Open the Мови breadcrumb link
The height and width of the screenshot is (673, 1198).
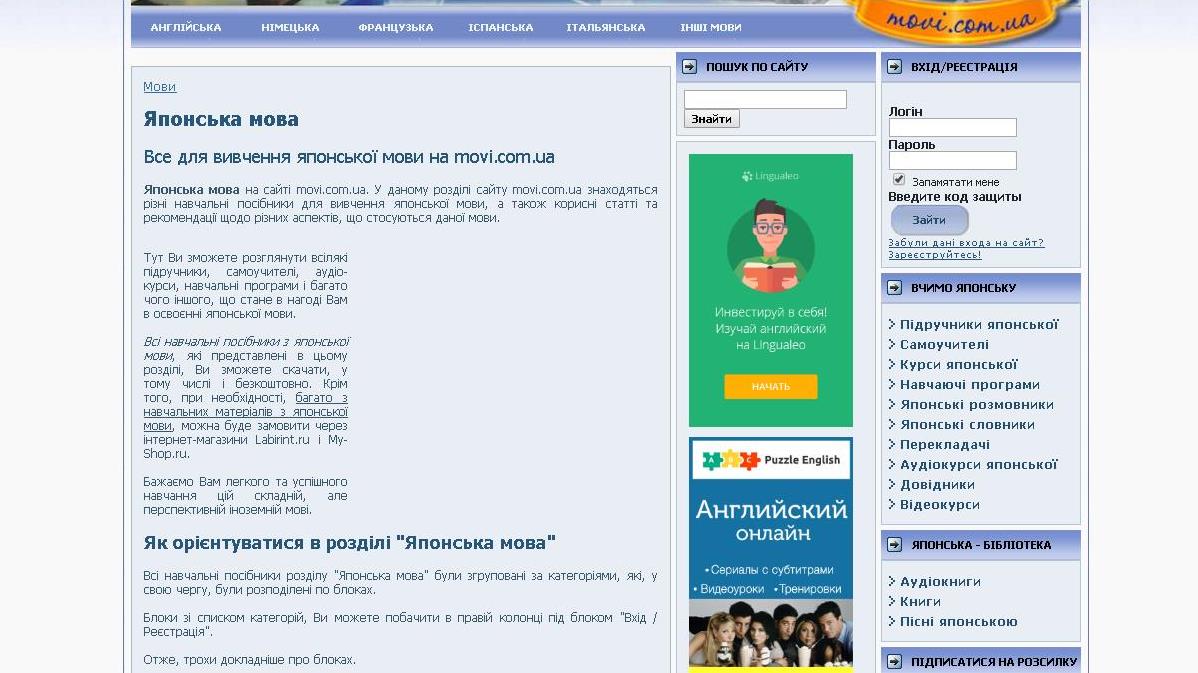(159, 87)
